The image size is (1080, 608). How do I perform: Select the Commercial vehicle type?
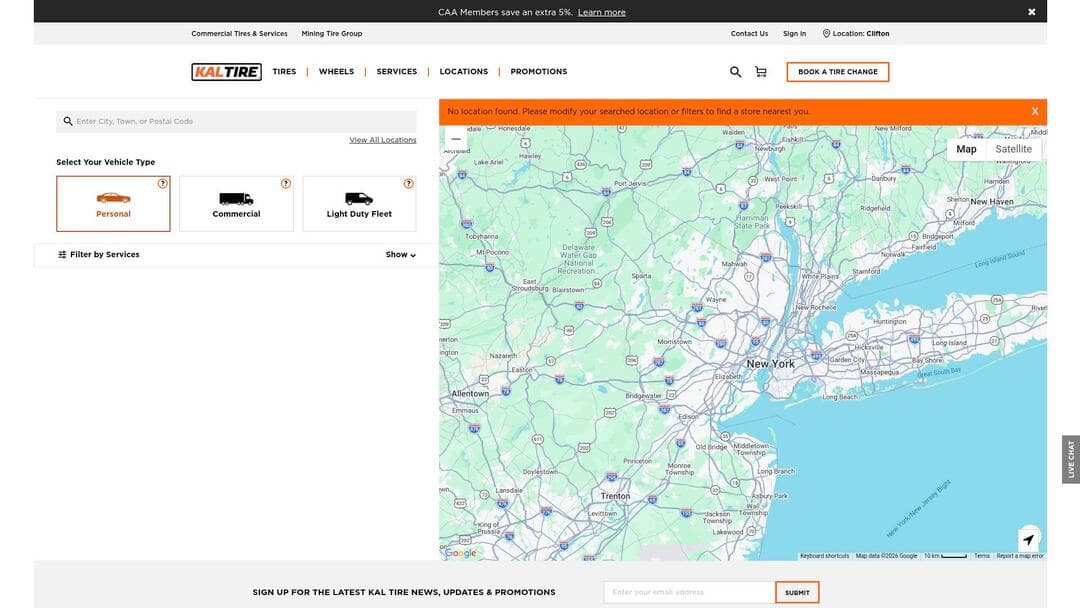pyautogui.click(x=236, y=203)
